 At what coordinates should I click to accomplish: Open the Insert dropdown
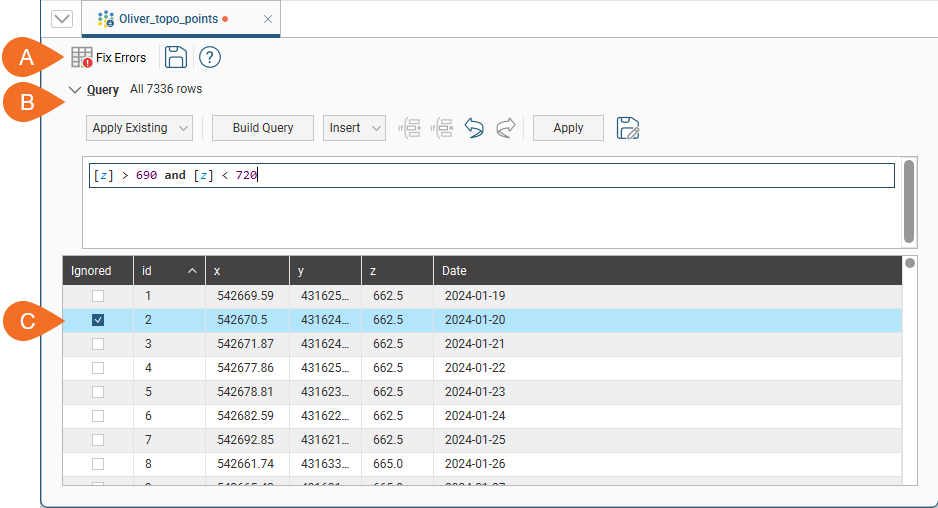point(355,128)
